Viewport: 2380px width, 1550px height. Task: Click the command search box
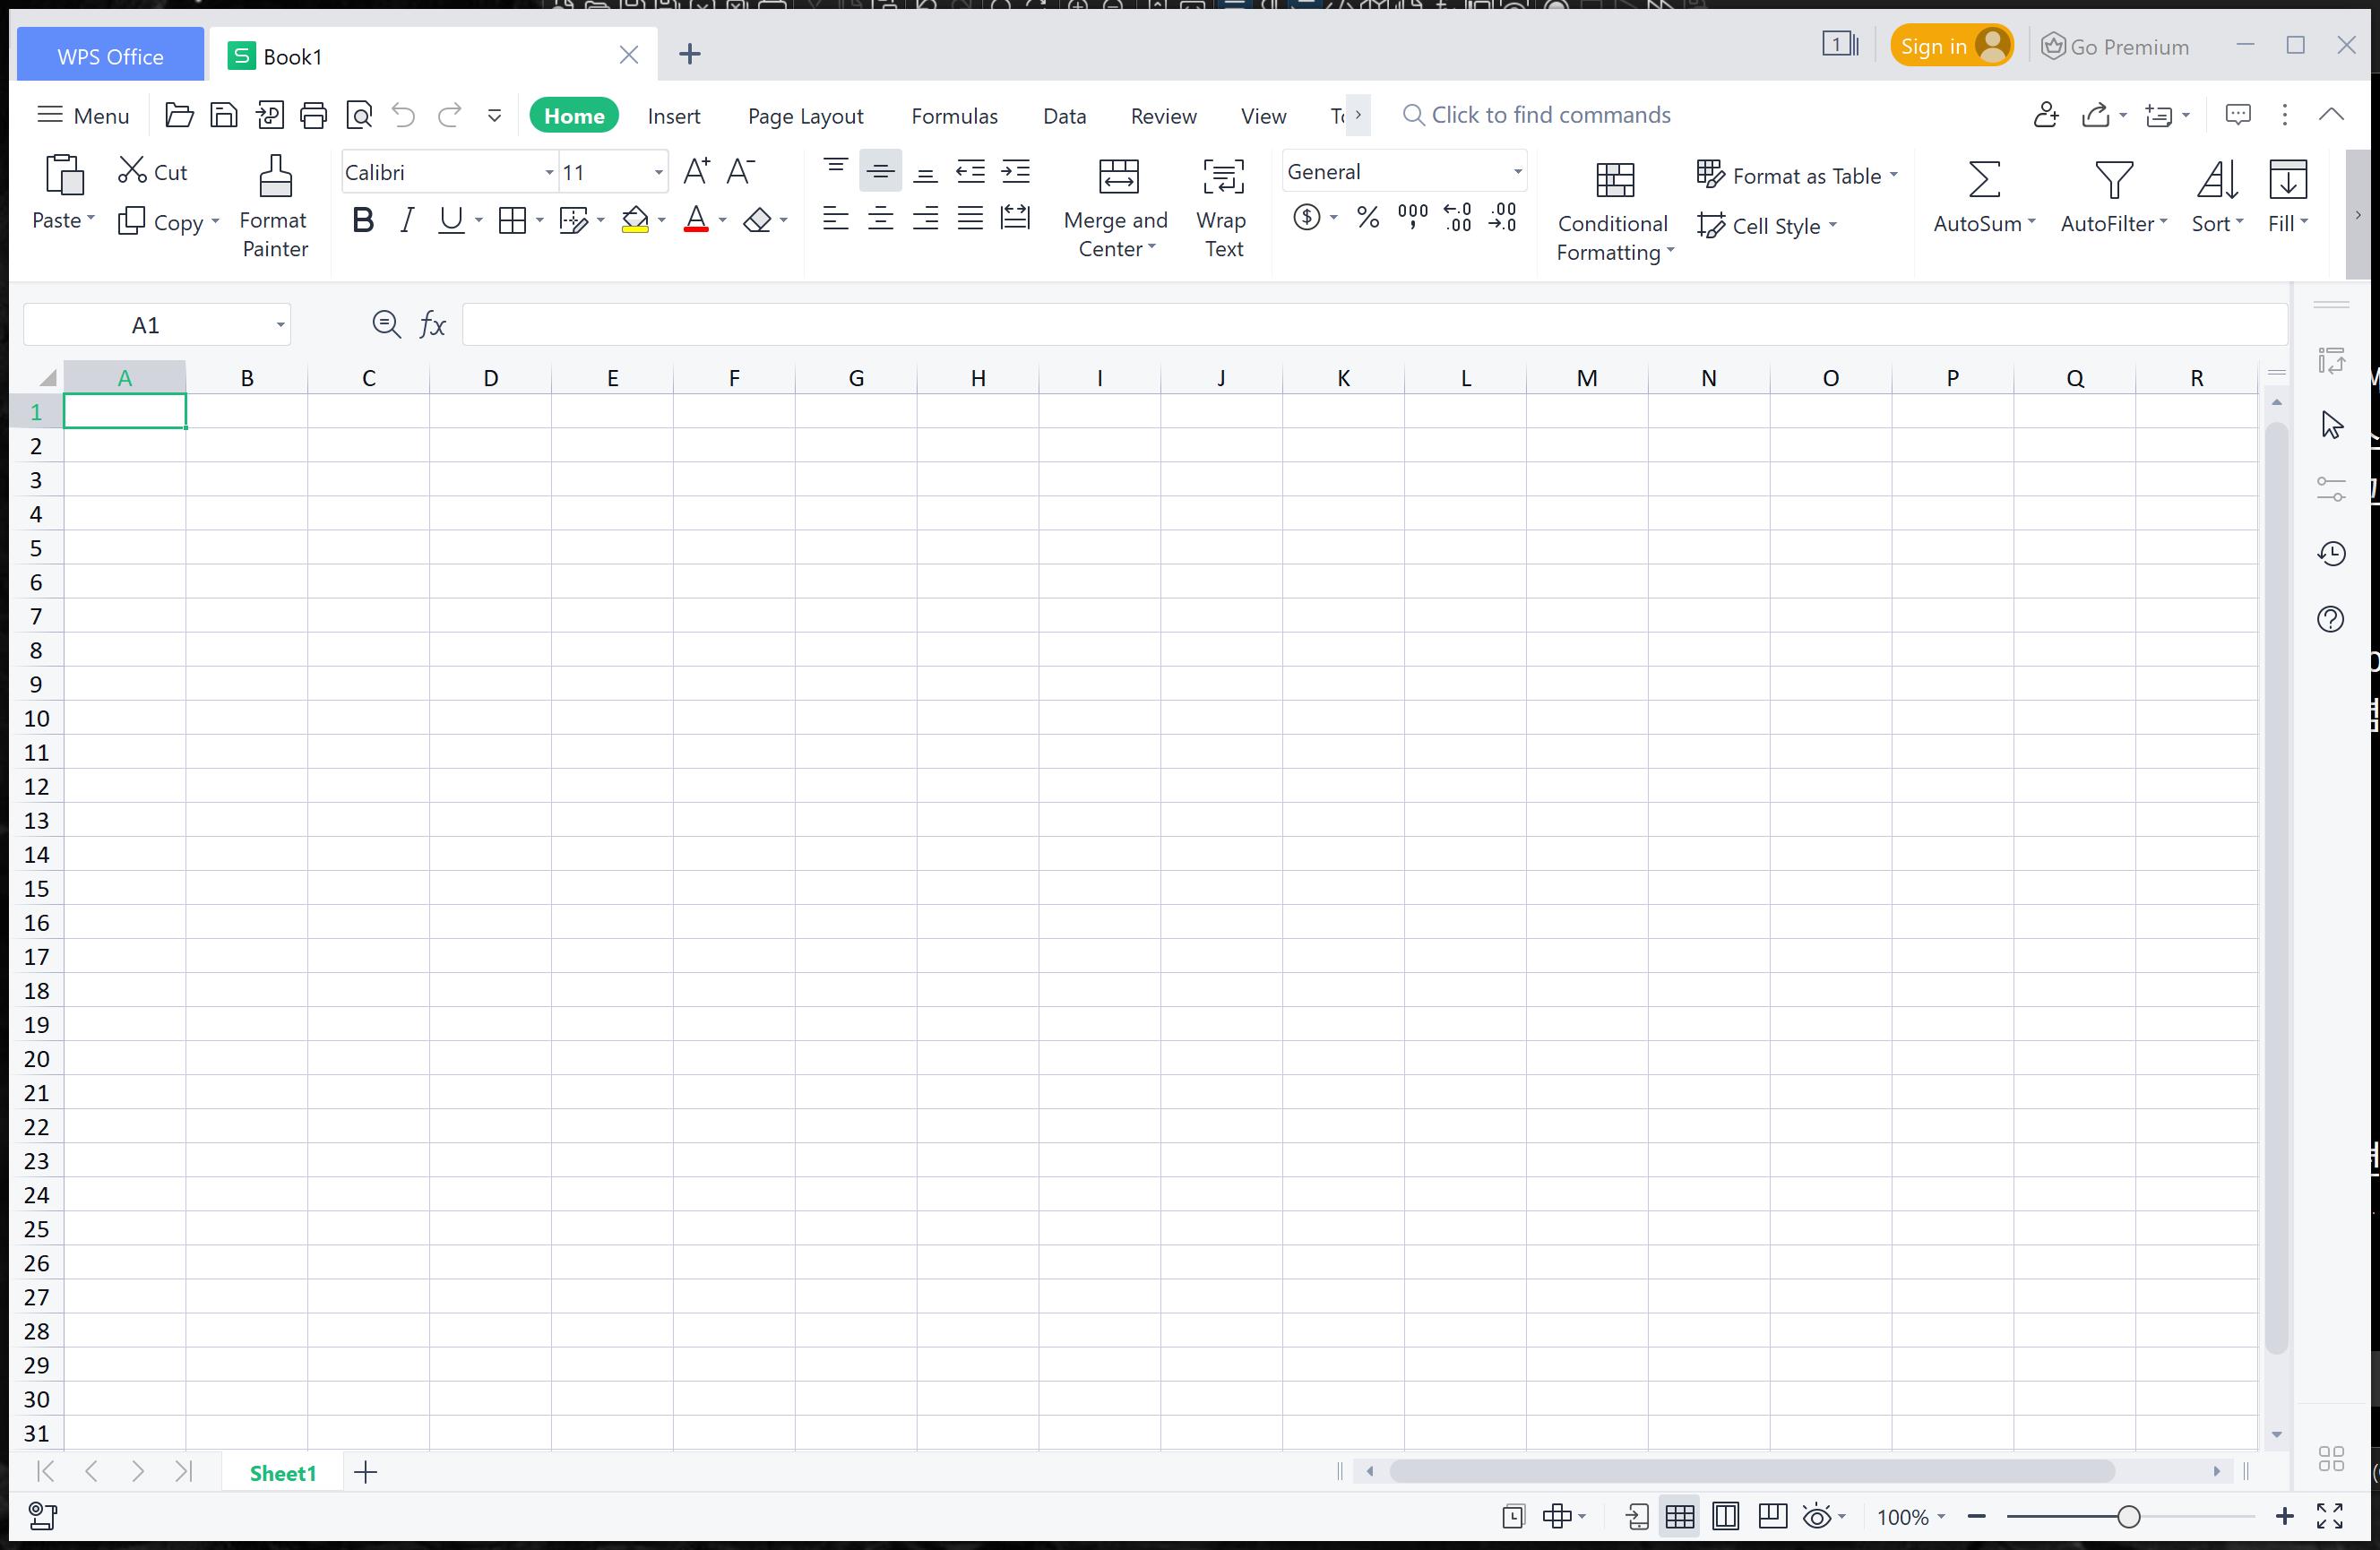(x=1536, y=115)
